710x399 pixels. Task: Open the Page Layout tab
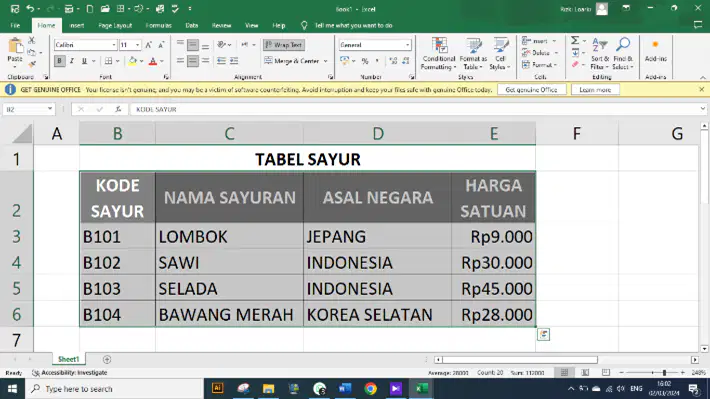point(115,25)
